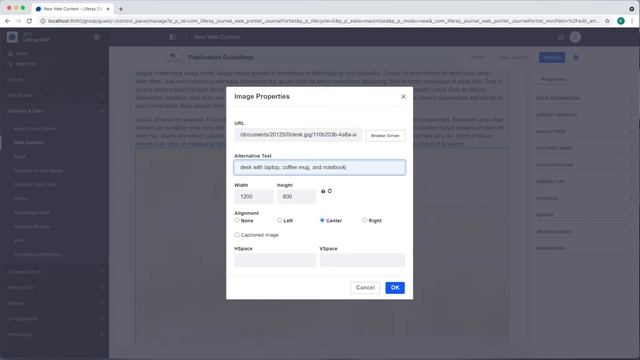Click the Browse Server button

pyautogui.click(x=385, y=136)
